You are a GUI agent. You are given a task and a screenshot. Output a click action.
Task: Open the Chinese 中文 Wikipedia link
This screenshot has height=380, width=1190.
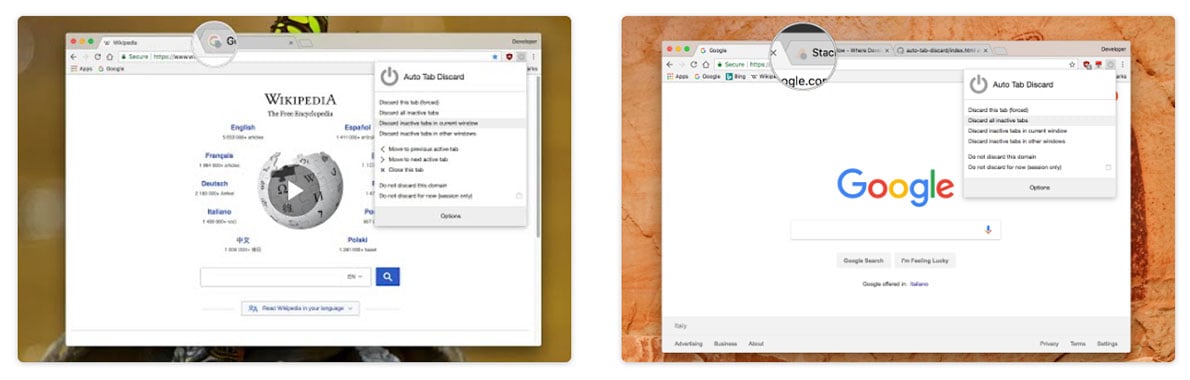click(243, 240)
